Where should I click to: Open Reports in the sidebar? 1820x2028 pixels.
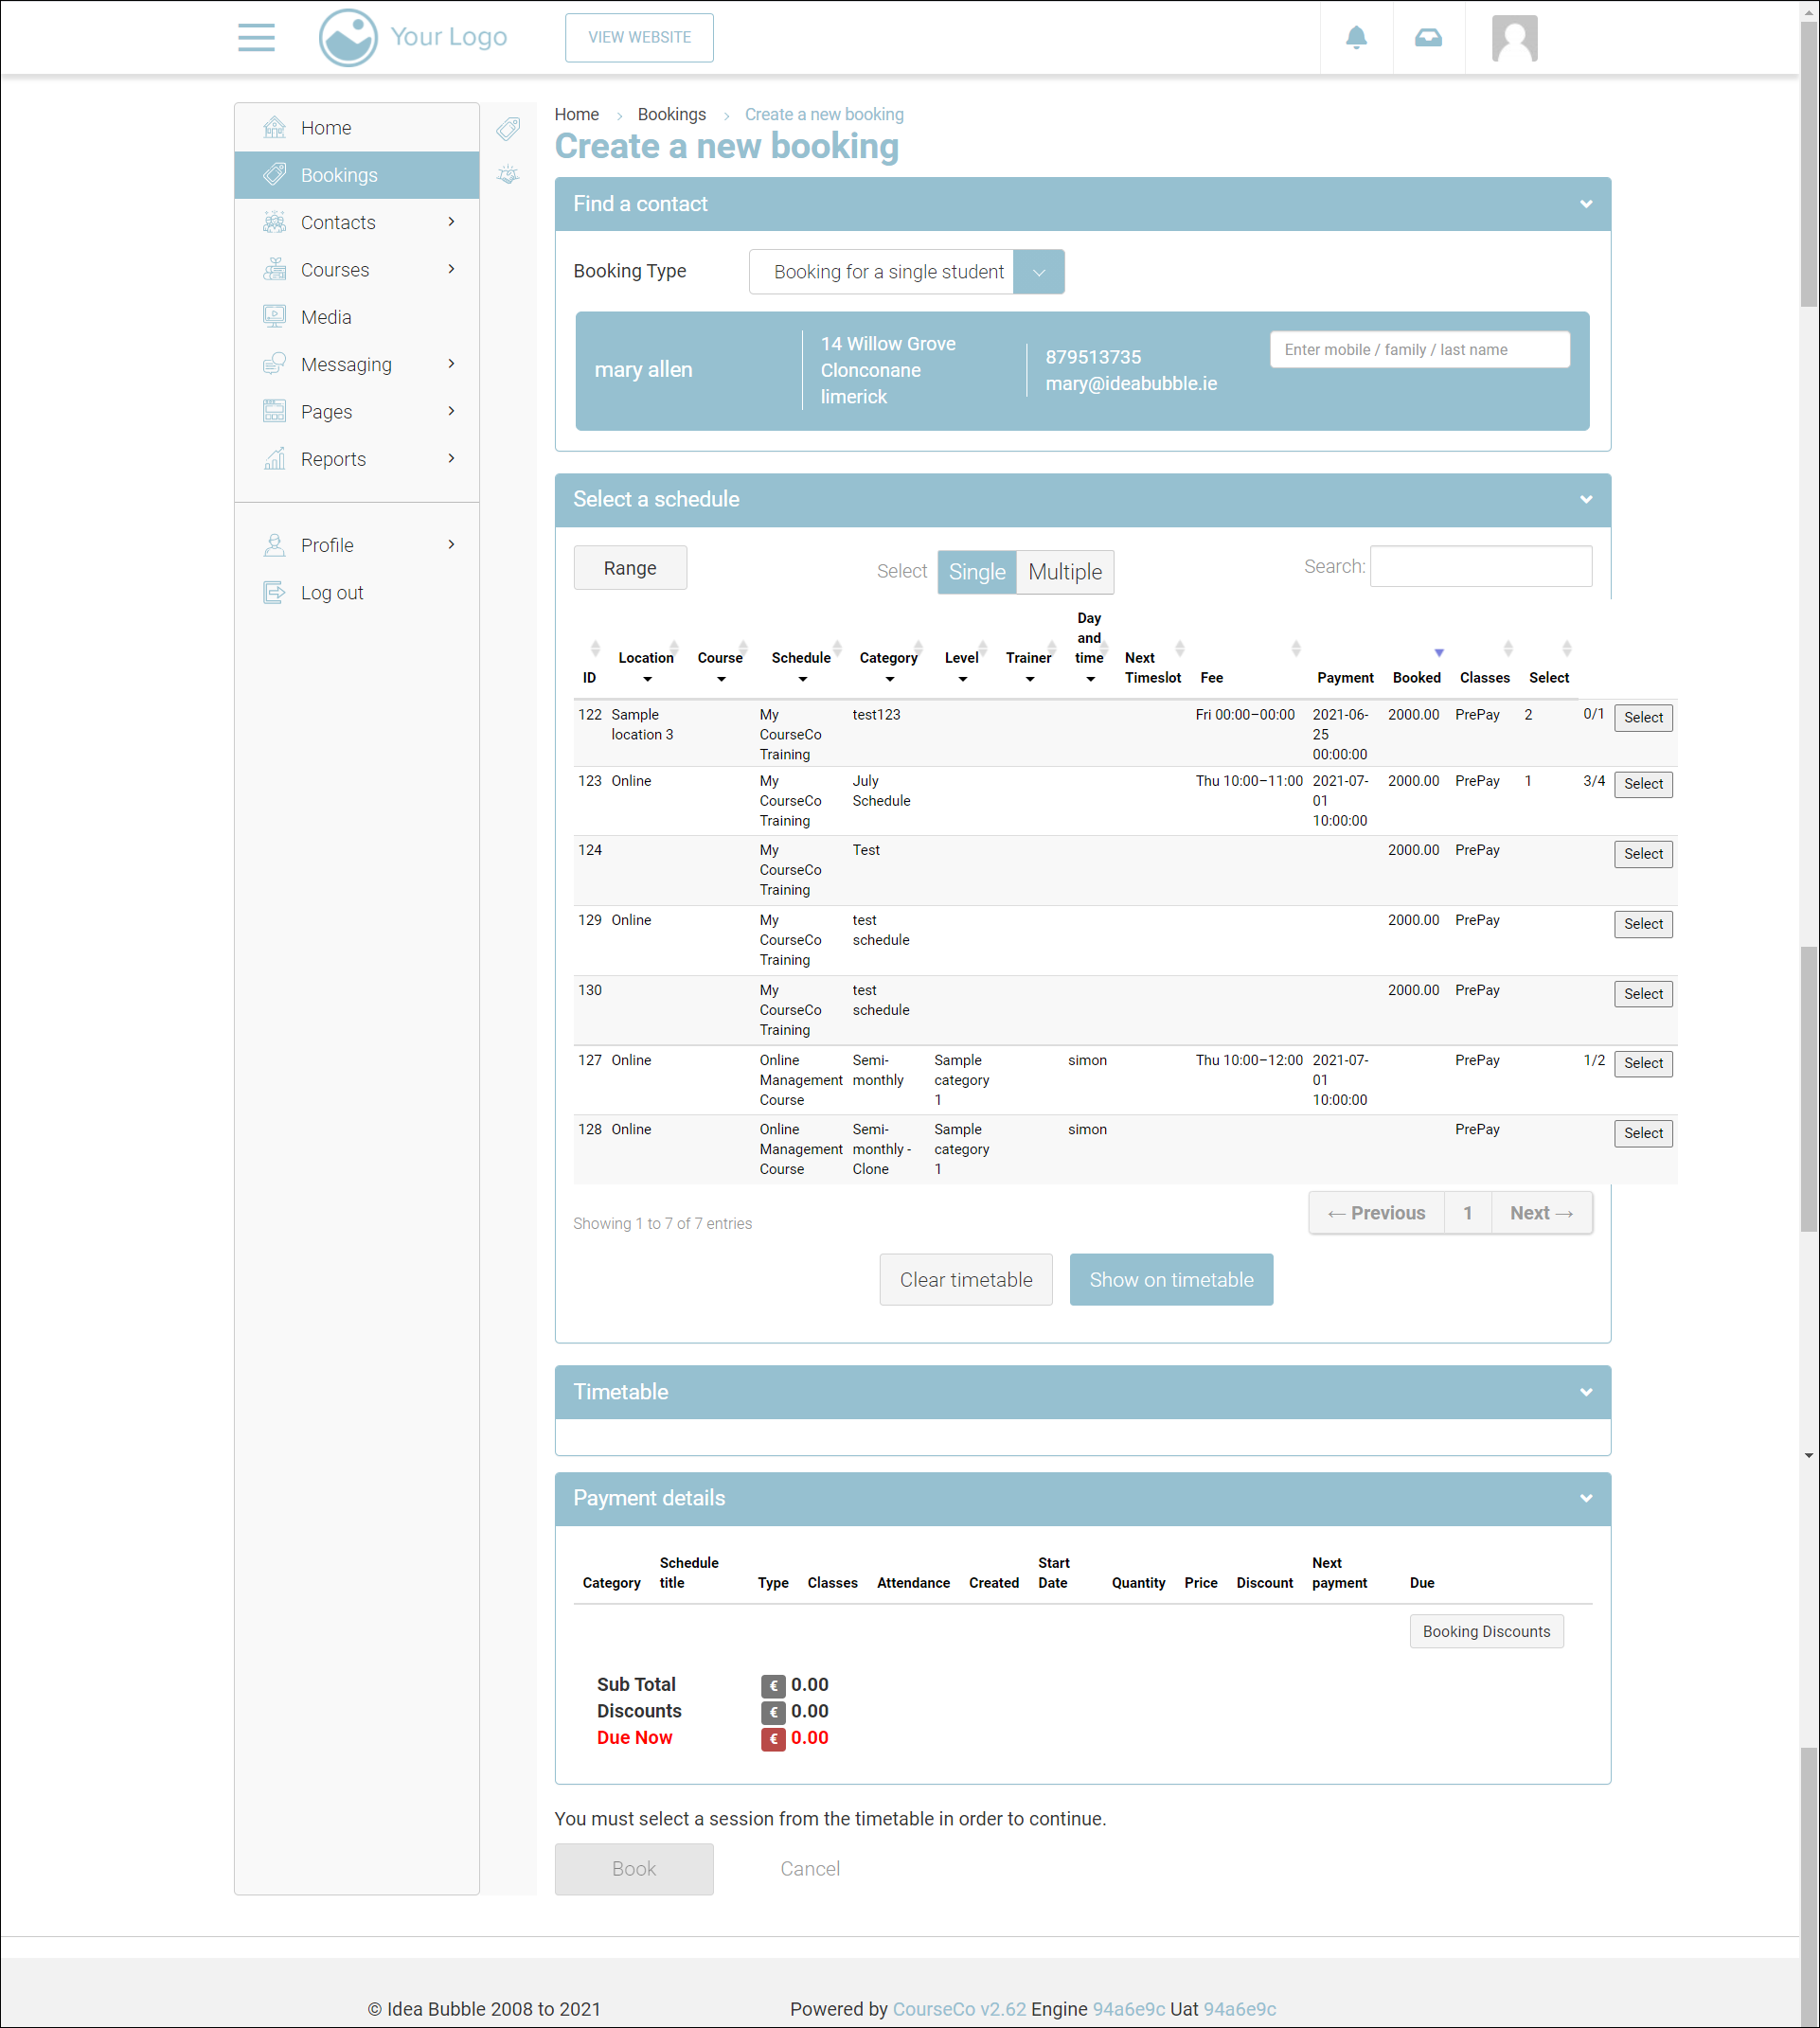click(x=333, y=459)
